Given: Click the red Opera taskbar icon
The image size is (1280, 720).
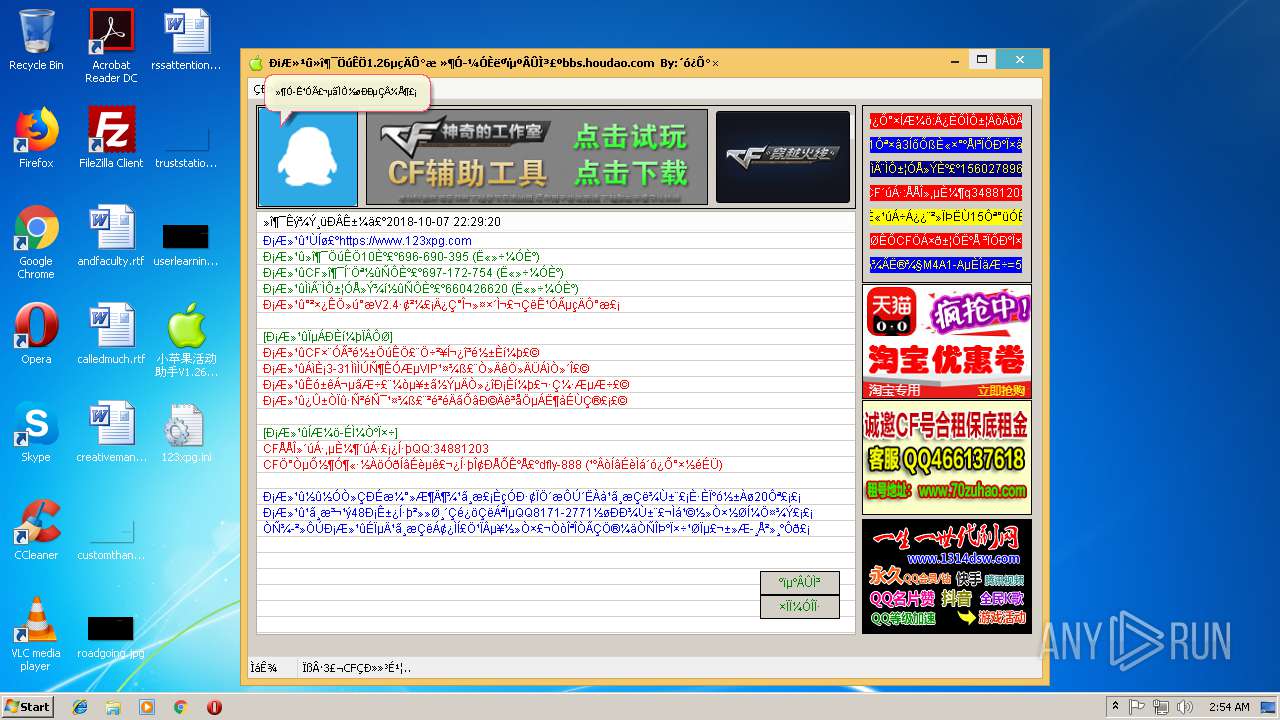Looking at the screenshot, I should (x=214, y=707).
